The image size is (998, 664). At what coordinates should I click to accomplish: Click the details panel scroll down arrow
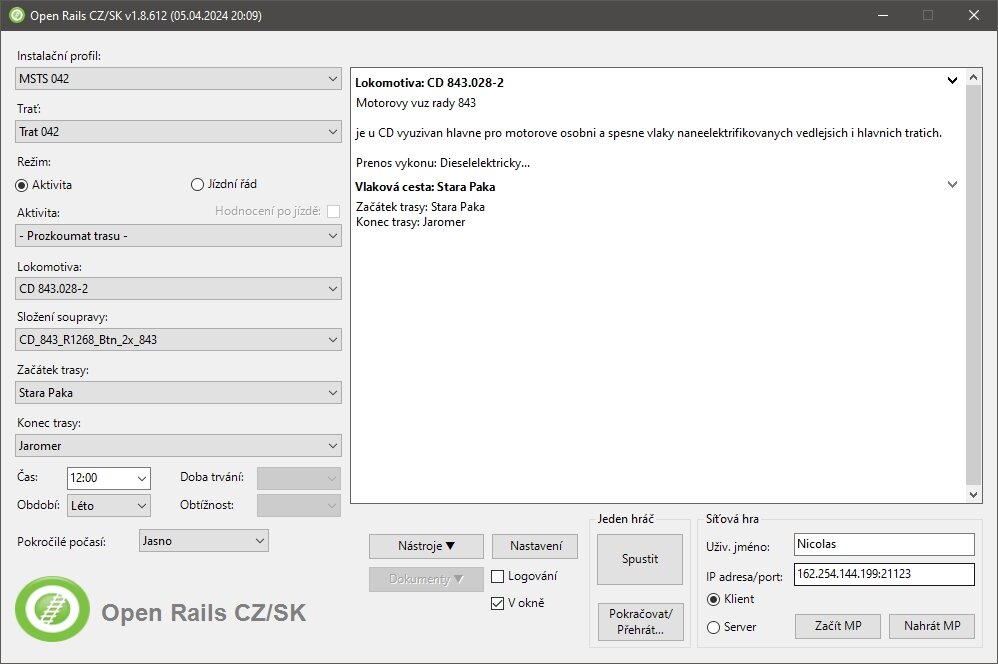click(973, 495)
